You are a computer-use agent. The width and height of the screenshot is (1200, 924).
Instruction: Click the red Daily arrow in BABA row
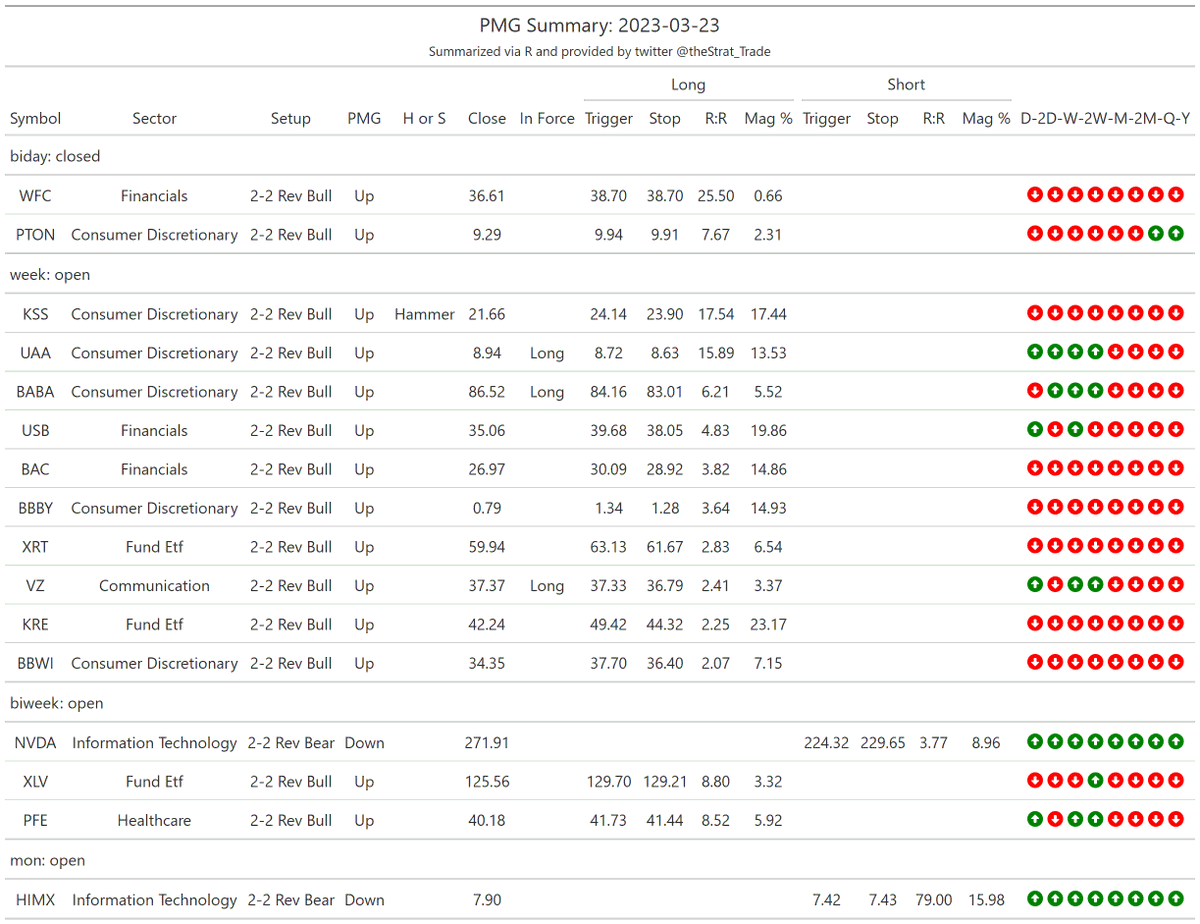(x=1035, y=391)
